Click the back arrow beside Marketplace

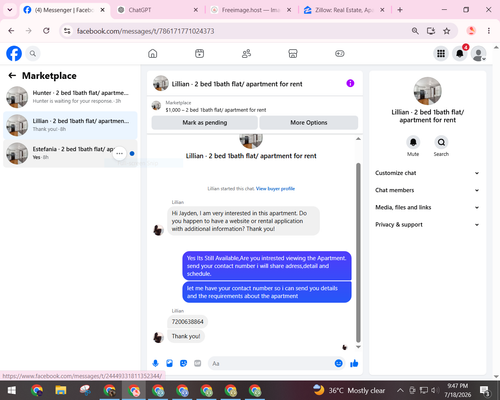click(x=12, y=76)
